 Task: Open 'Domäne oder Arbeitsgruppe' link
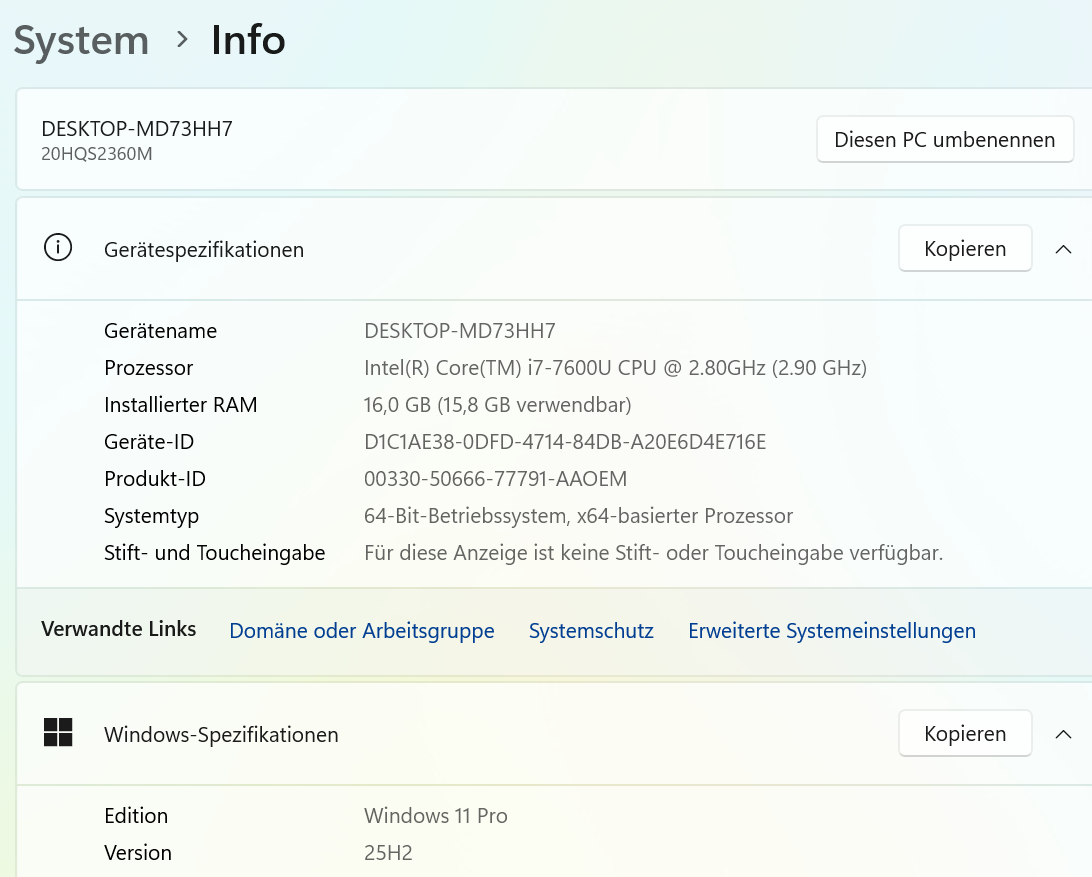pos(361,630)
